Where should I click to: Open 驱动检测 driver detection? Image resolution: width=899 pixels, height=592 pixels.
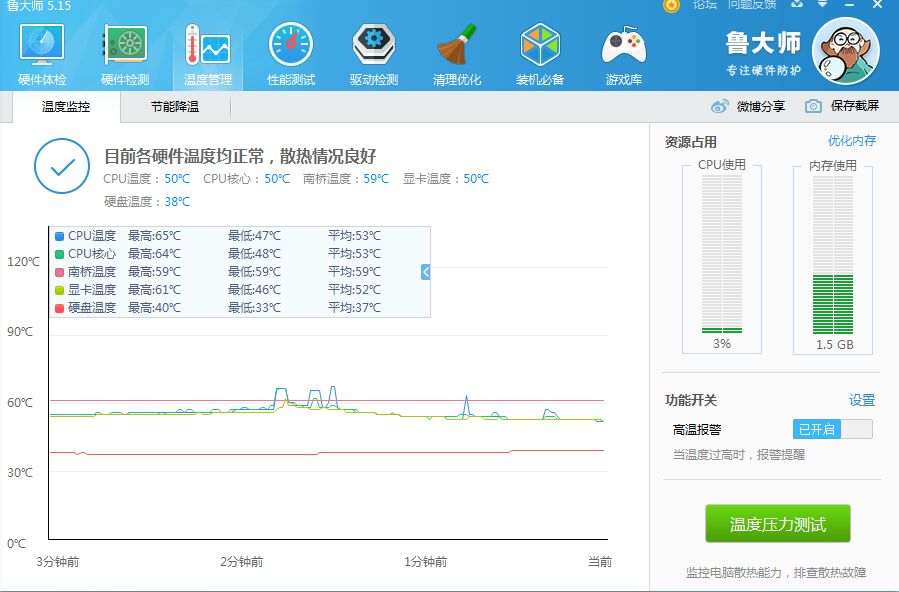[x=374, y=55]
